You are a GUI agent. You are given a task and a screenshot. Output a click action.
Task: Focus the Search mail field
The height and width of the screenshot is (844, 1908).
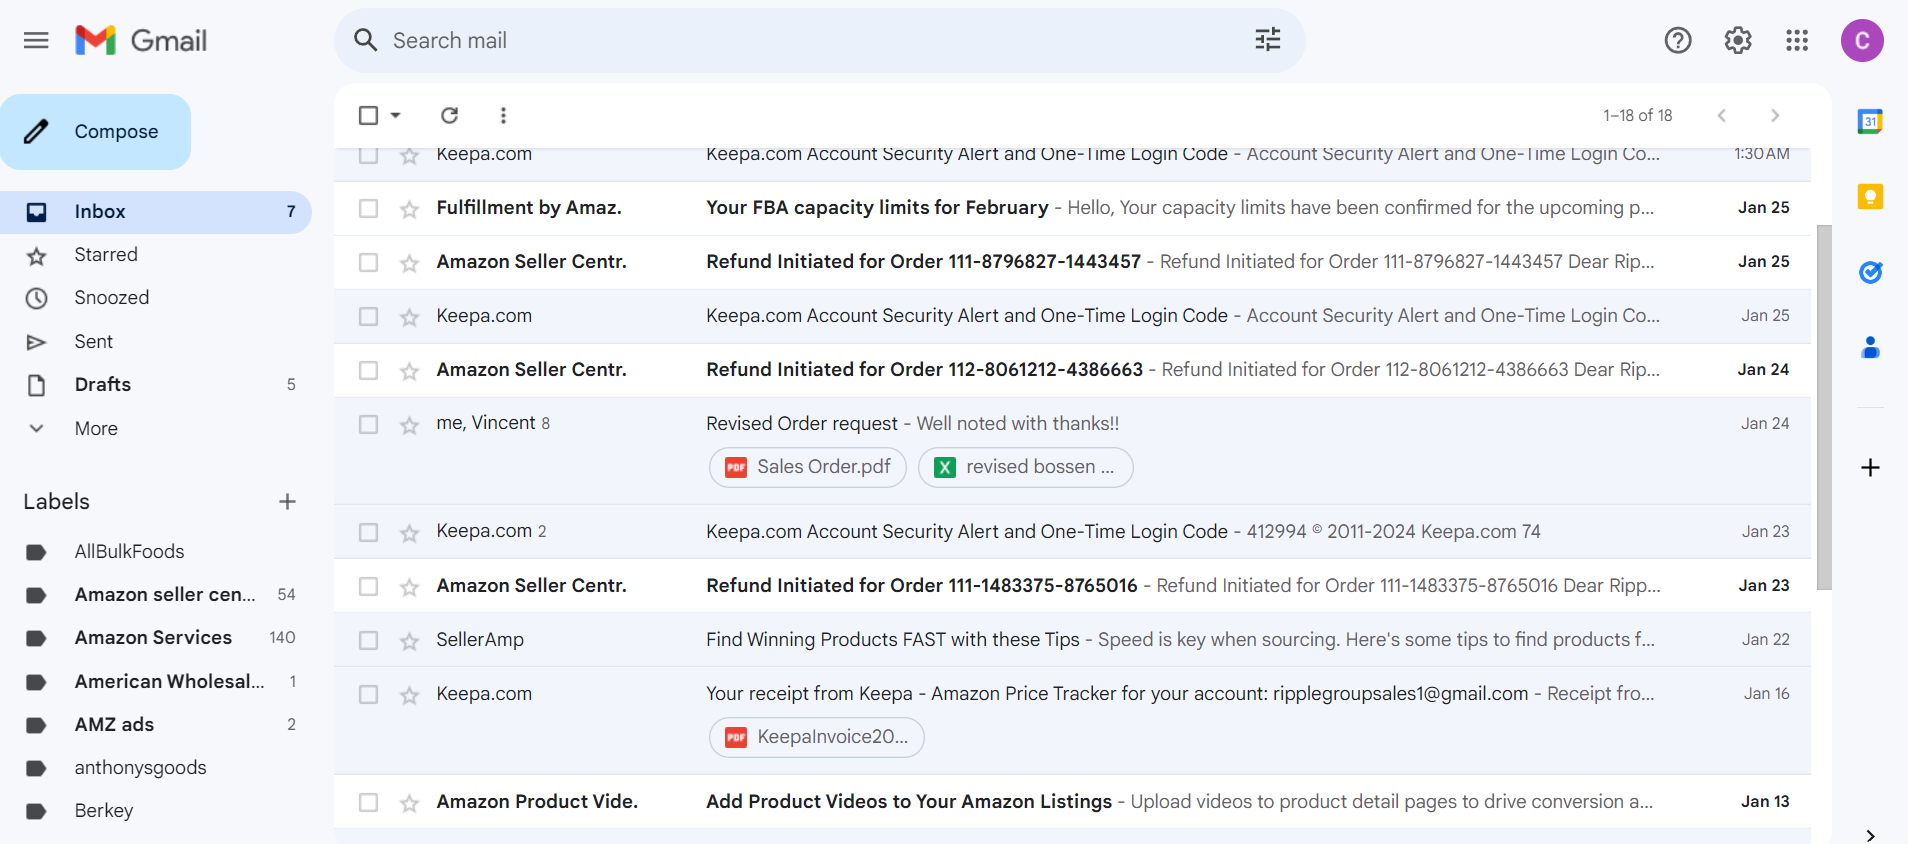[819, 40]
